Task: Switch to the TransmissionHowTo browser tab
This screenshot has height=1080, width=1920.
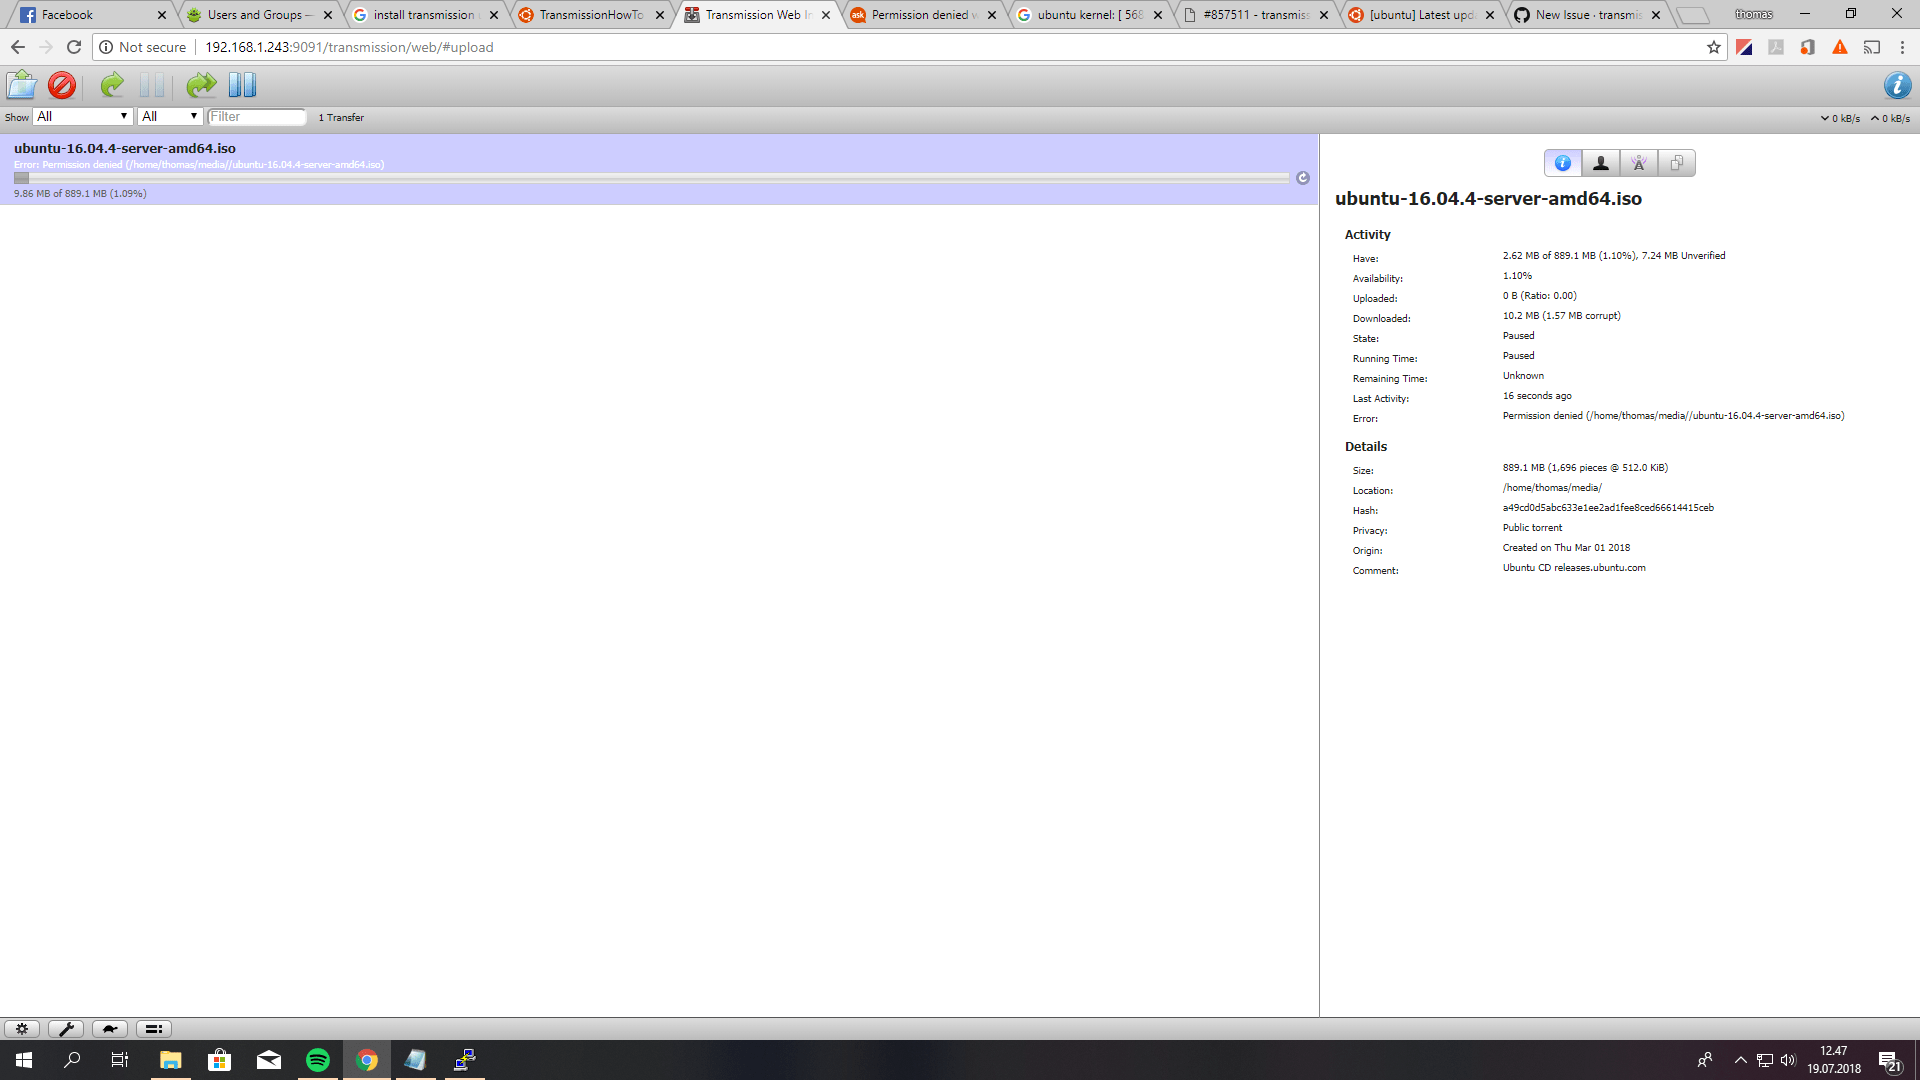Action: (x=590, y=15)
